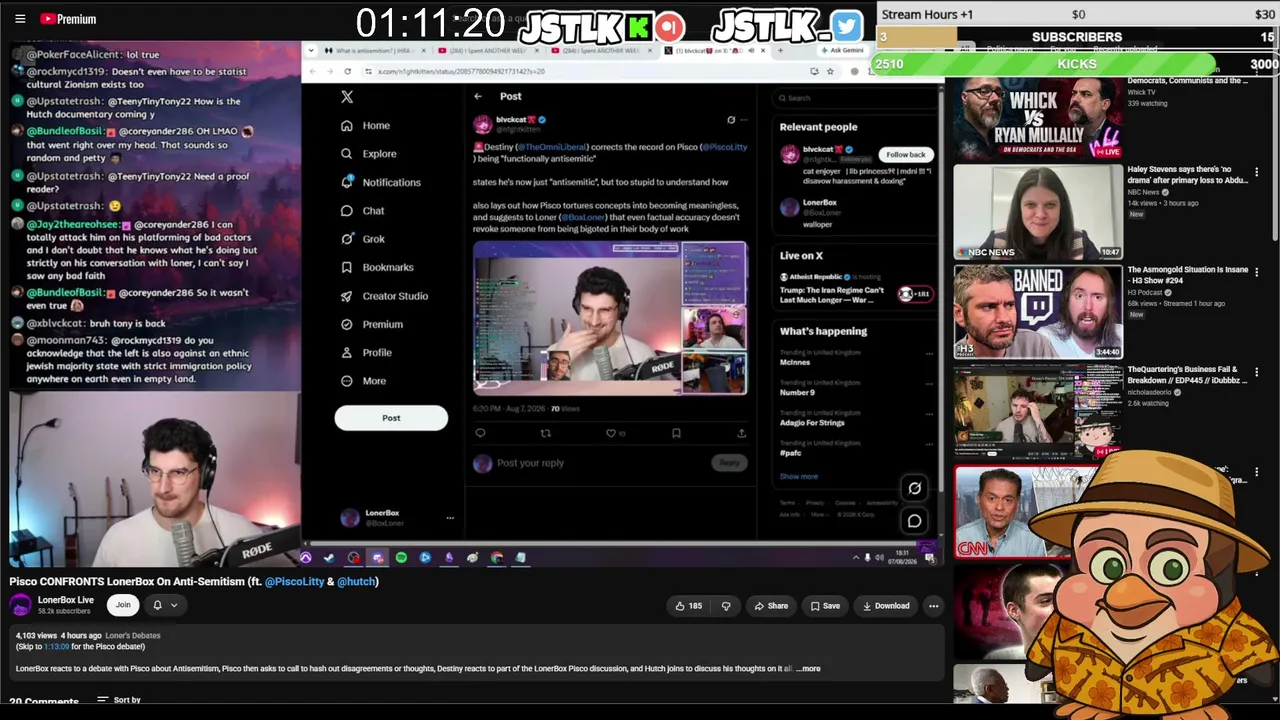This screenshot has height=720, width=1280.
Task: Open Chat in the X sidebar
Action: coord(362,211)
